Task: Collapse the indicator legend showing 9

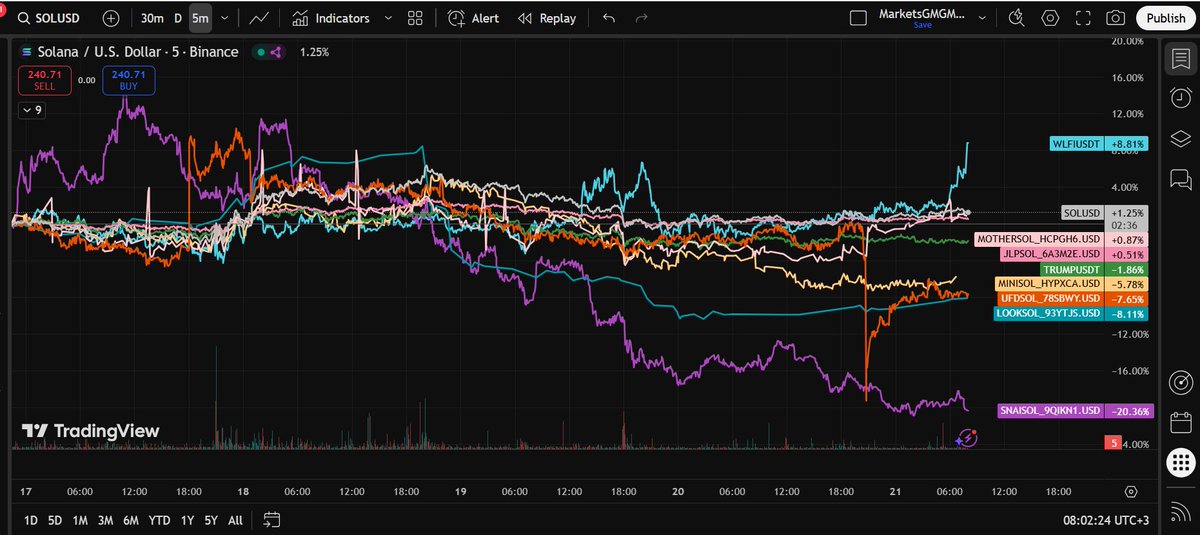Action: click(x=32, y=111)
